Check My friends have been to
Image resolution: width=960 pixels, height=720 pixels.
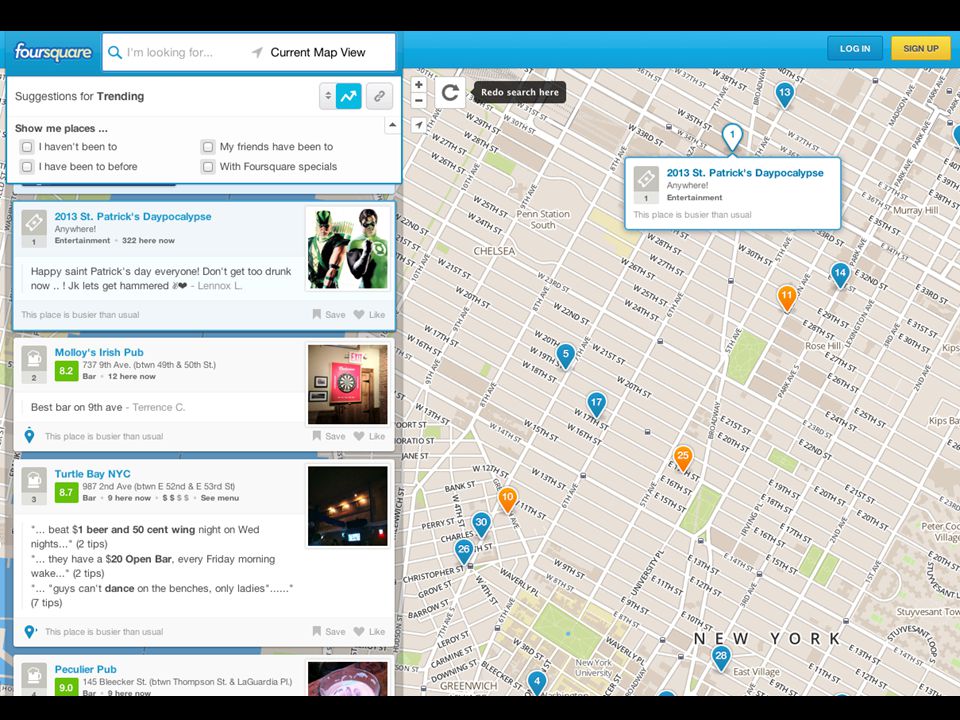tap(208, 147)
